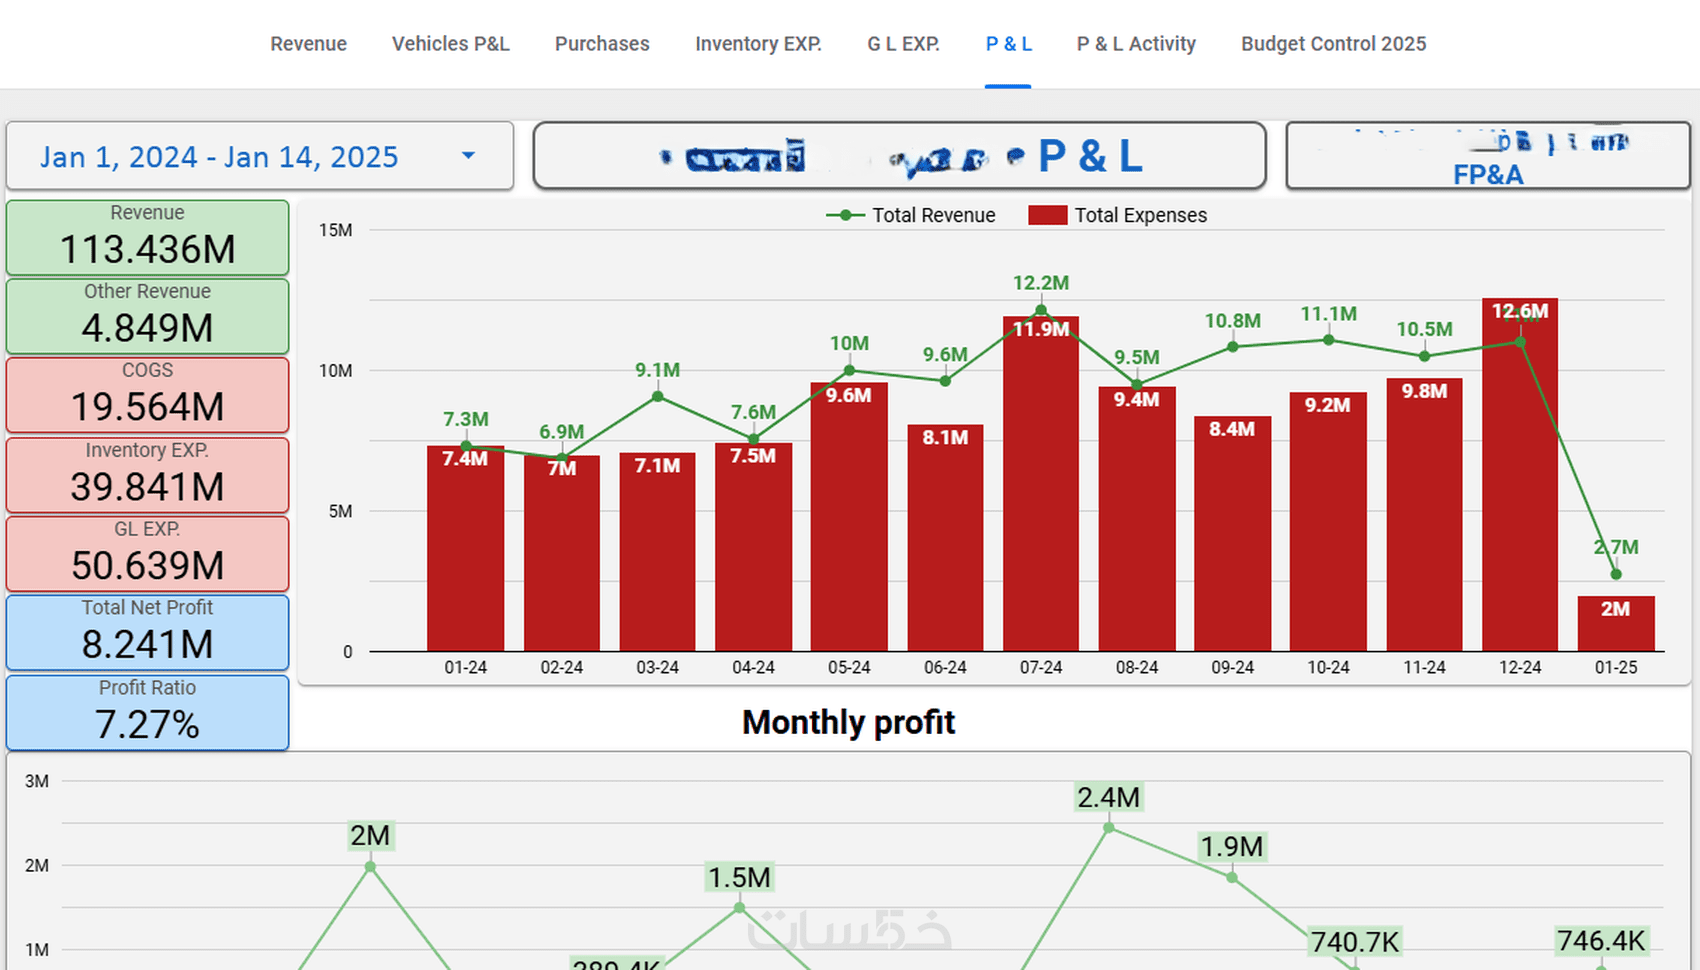Select the 08-24 expenses bar labeled 9.4M
This screenshot has width=1700, height=970.
pos(1137,520)
